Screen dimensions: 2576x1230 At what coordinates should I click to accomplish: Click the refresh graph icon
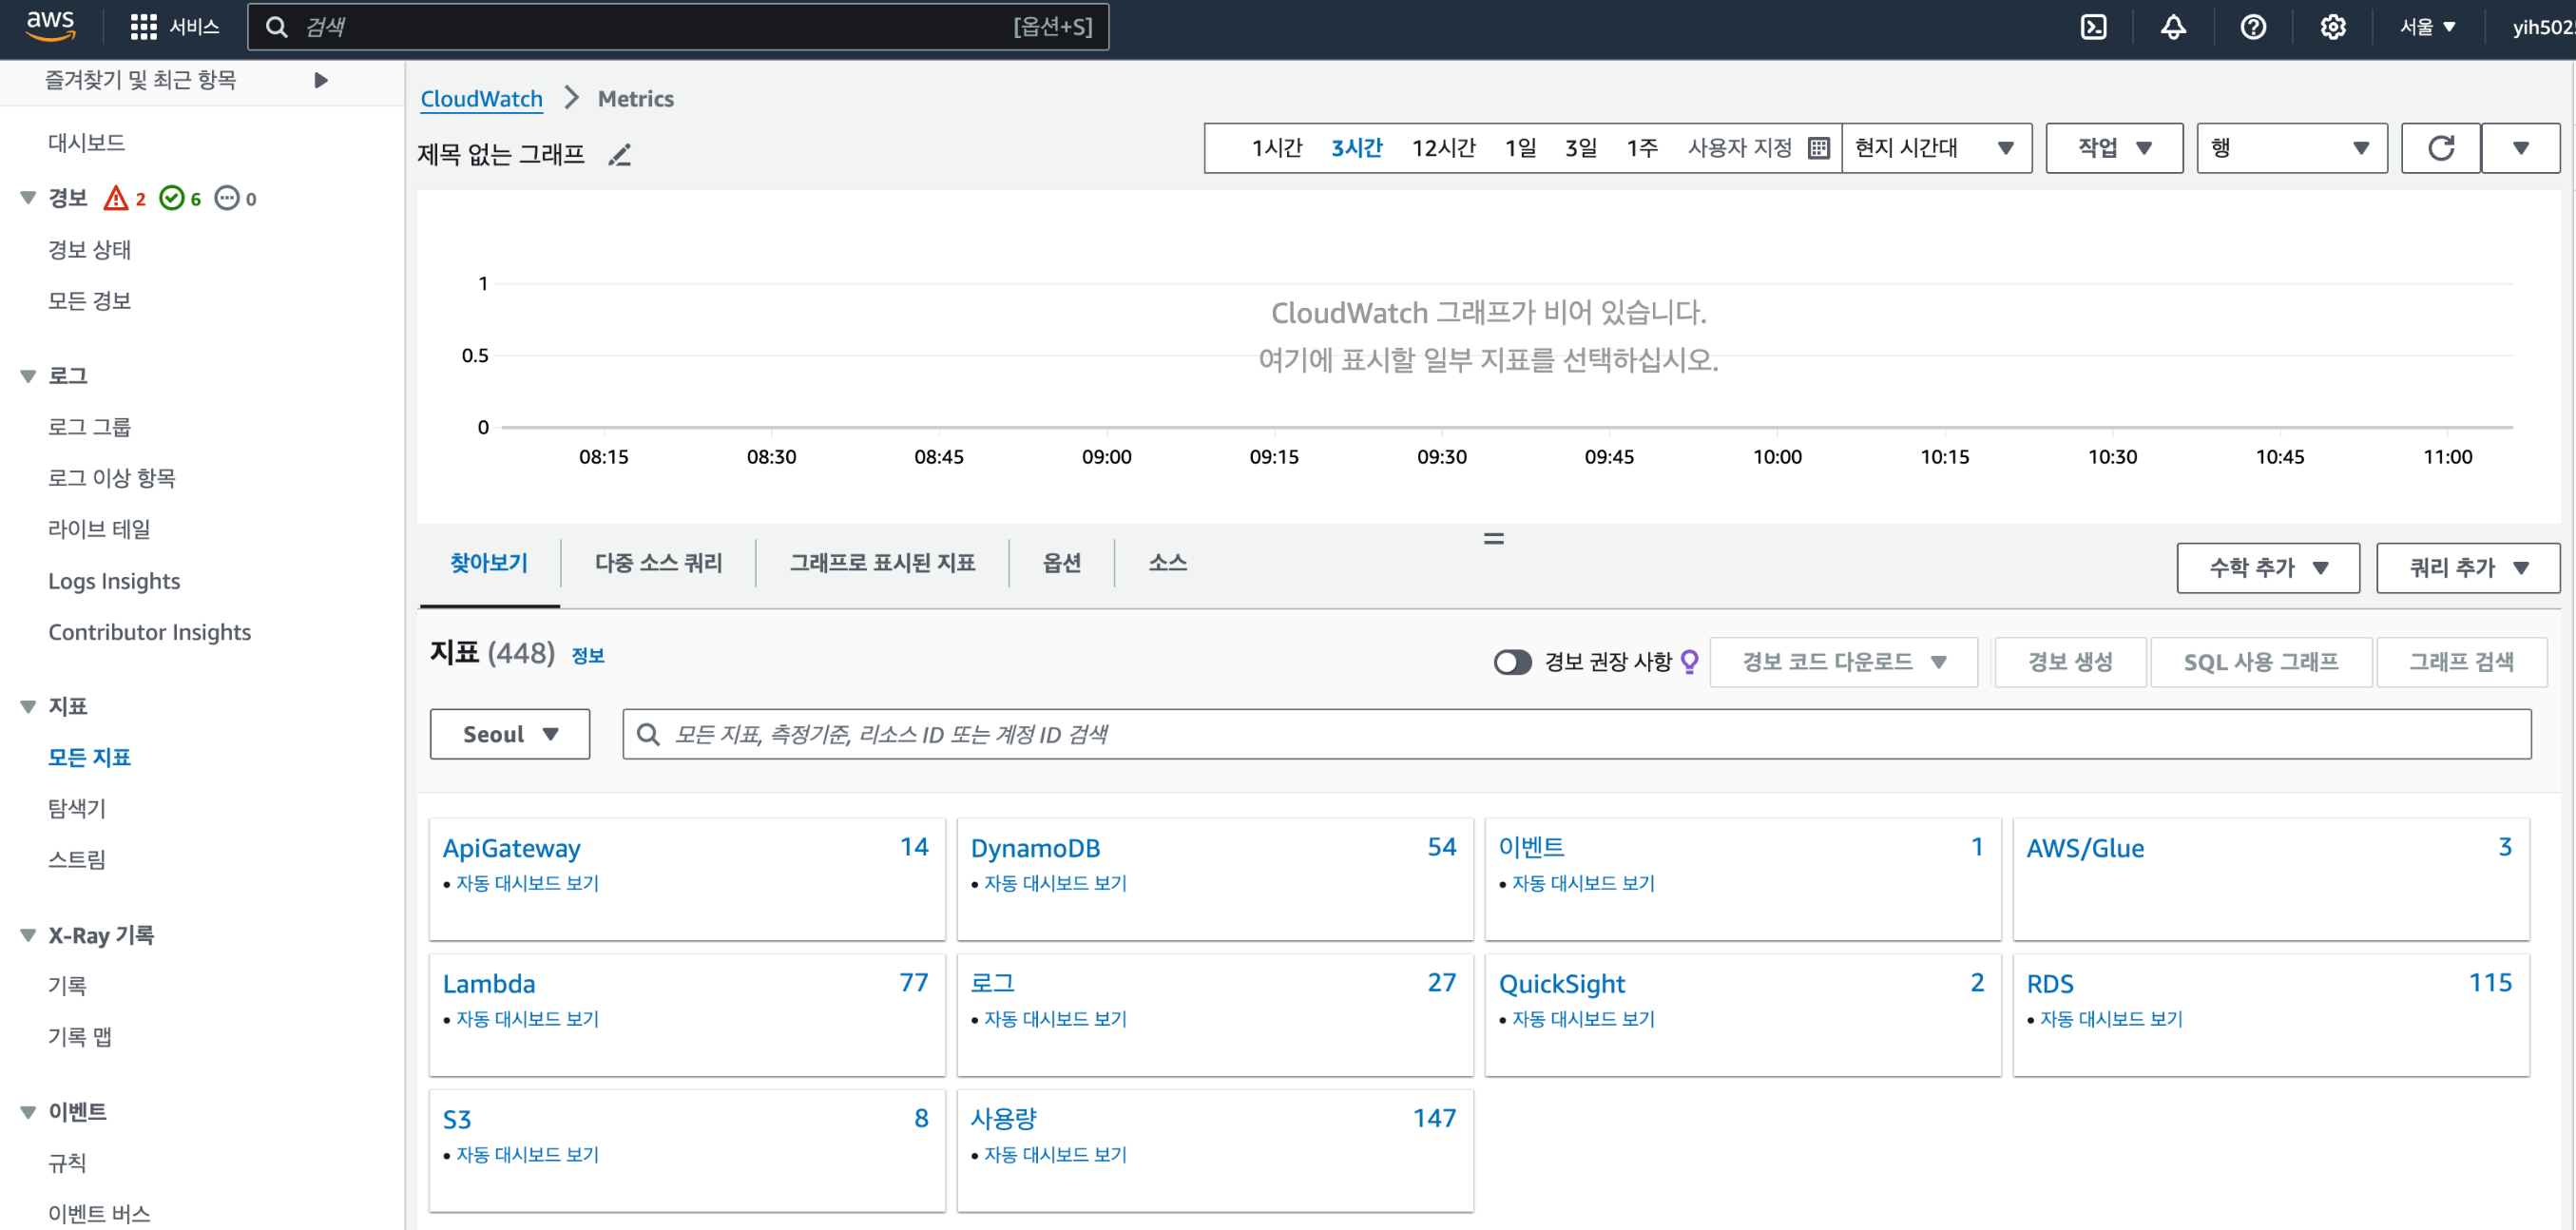tap(2440, 148)
